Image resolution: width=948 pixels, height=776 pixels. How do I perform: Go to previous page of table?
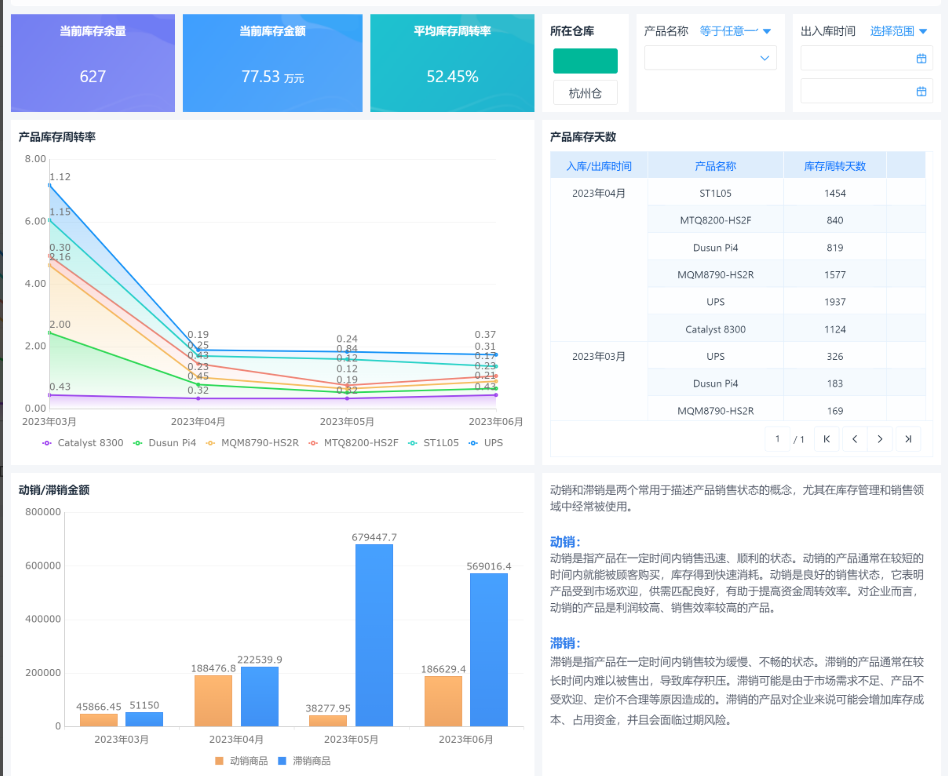pyautogui.click(x=854, y=439)
